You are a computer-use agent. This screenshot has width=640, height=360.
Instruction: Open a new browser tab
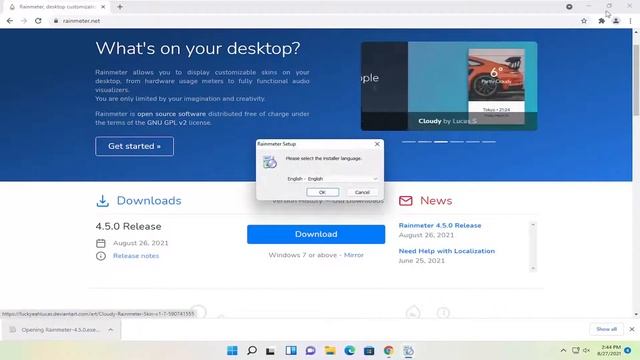120,7
